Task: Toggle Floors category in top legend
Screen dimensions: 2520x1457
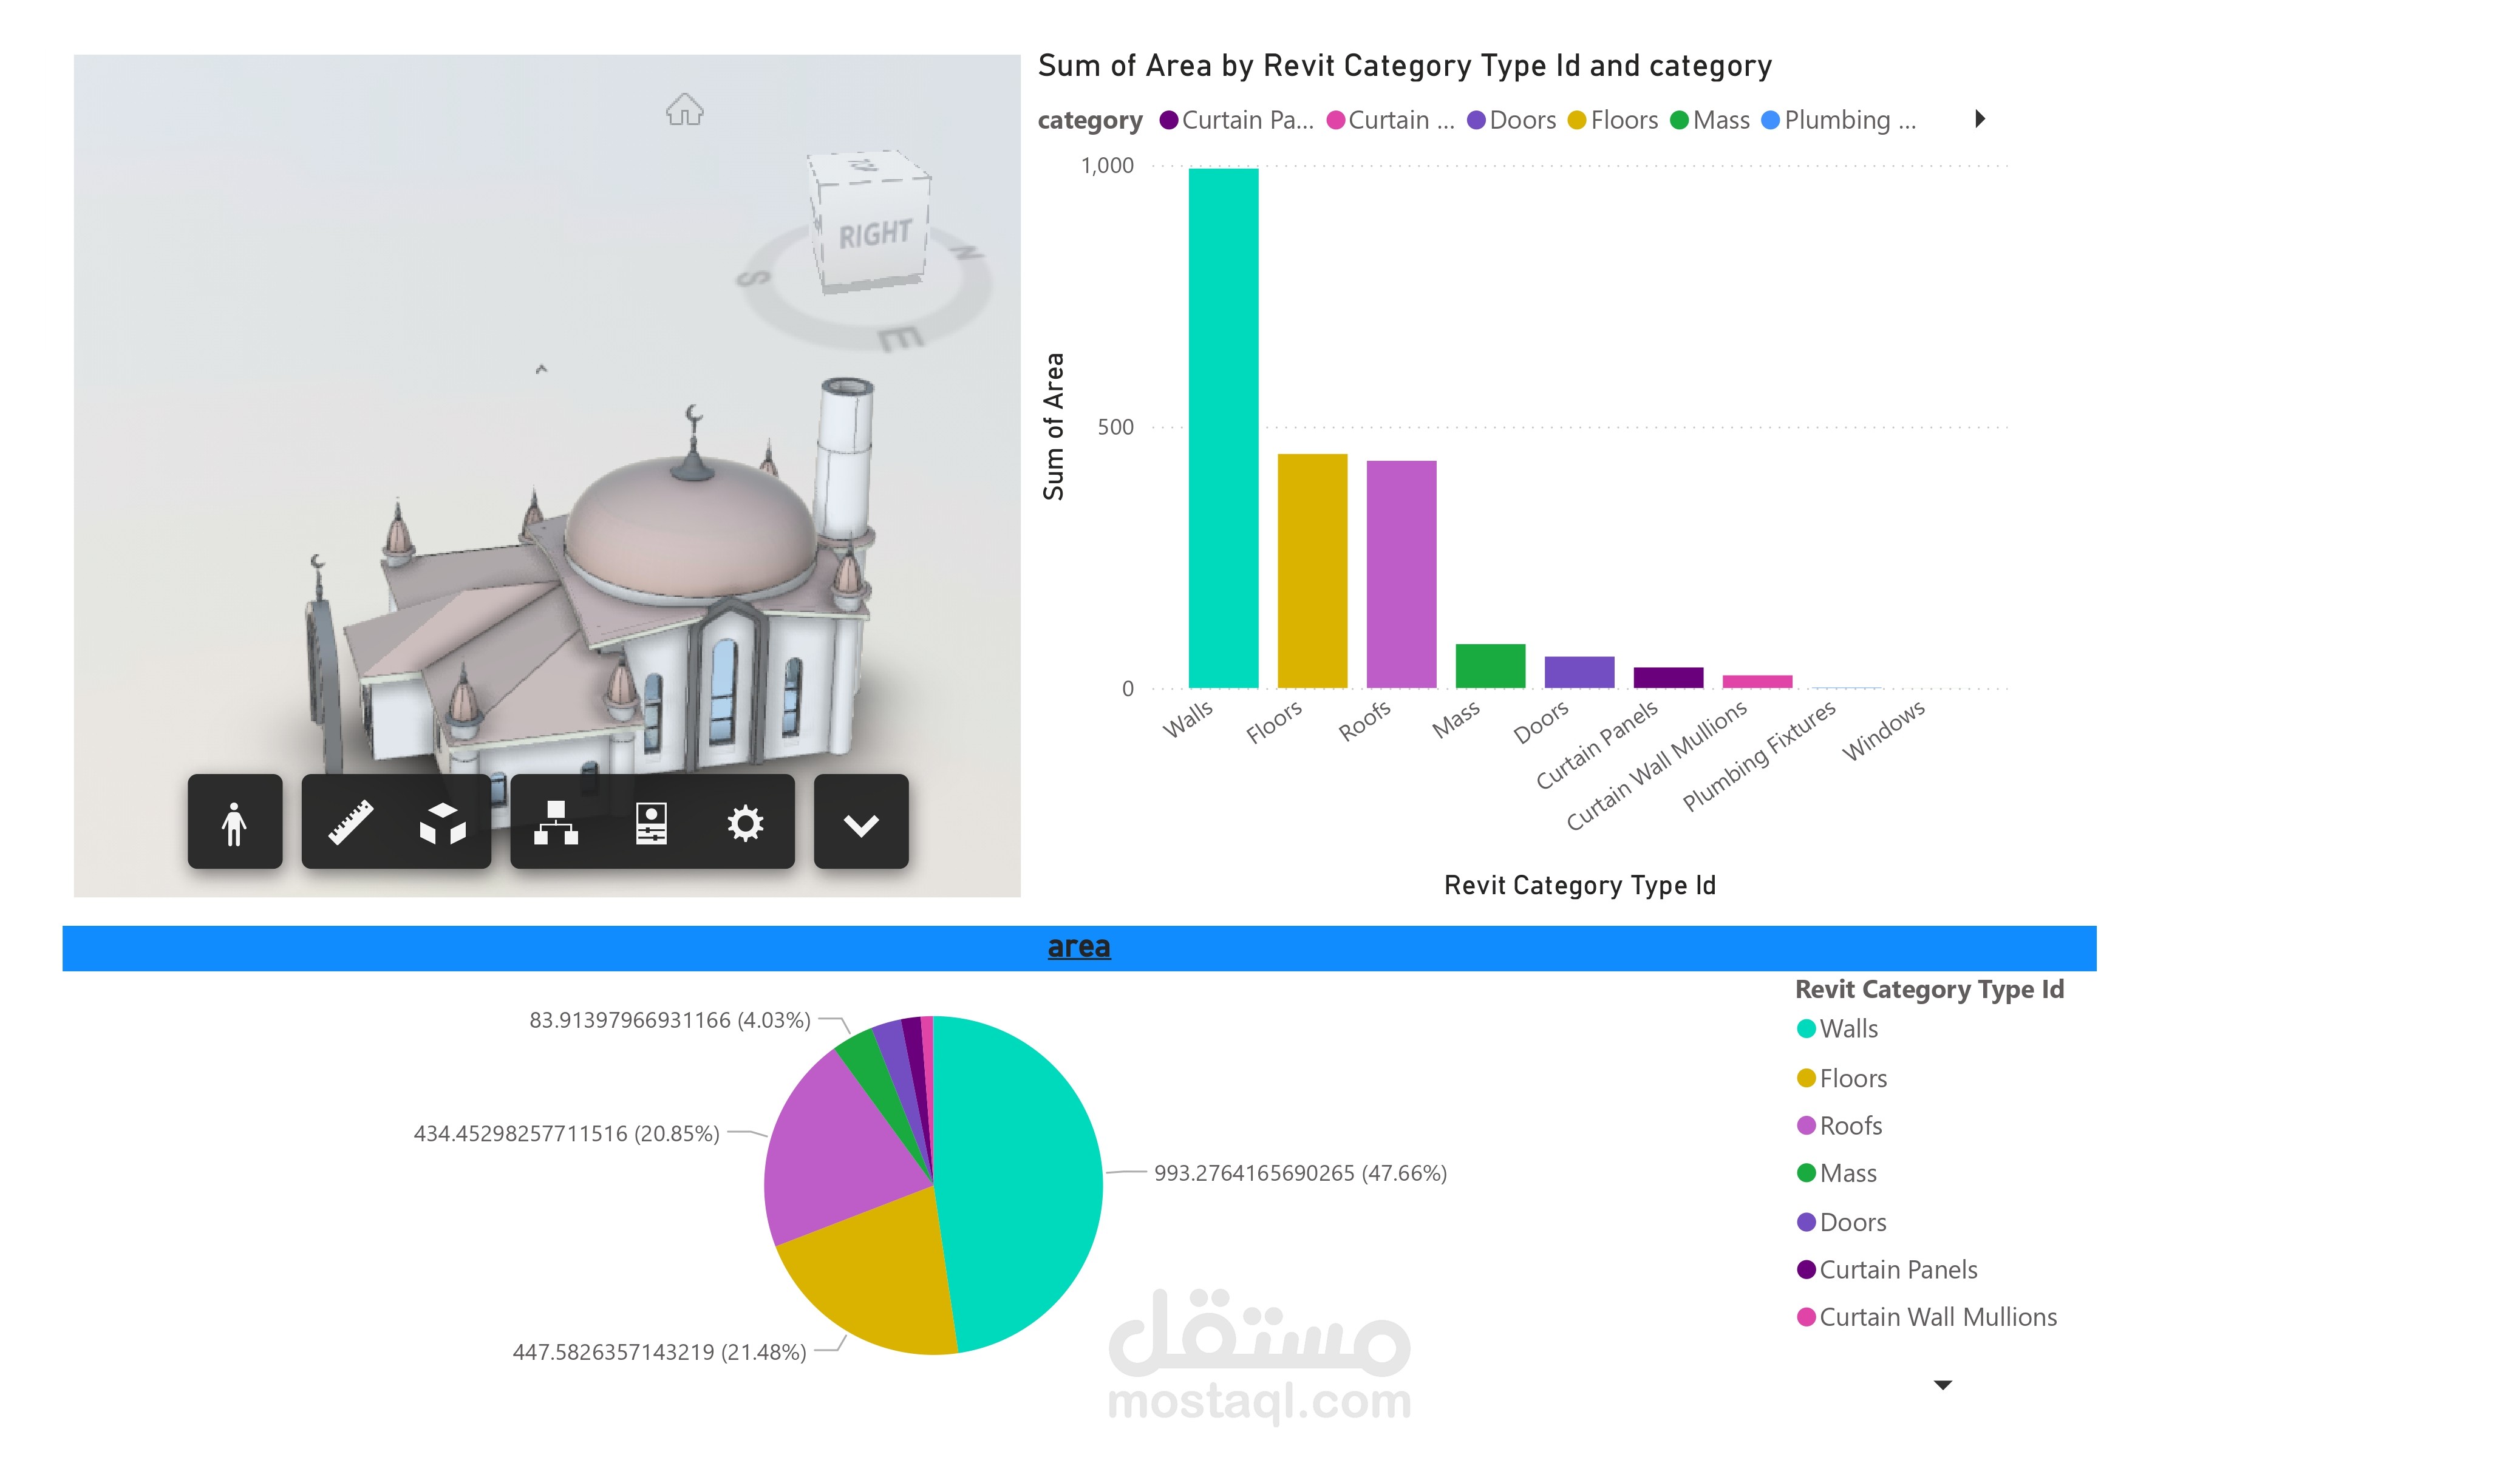Action: (1622, 120)
